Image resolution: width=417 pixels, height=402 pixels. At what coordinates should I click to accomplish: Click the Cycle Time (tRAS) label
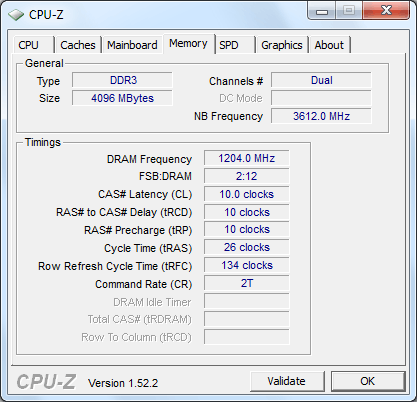pos(148,248)
